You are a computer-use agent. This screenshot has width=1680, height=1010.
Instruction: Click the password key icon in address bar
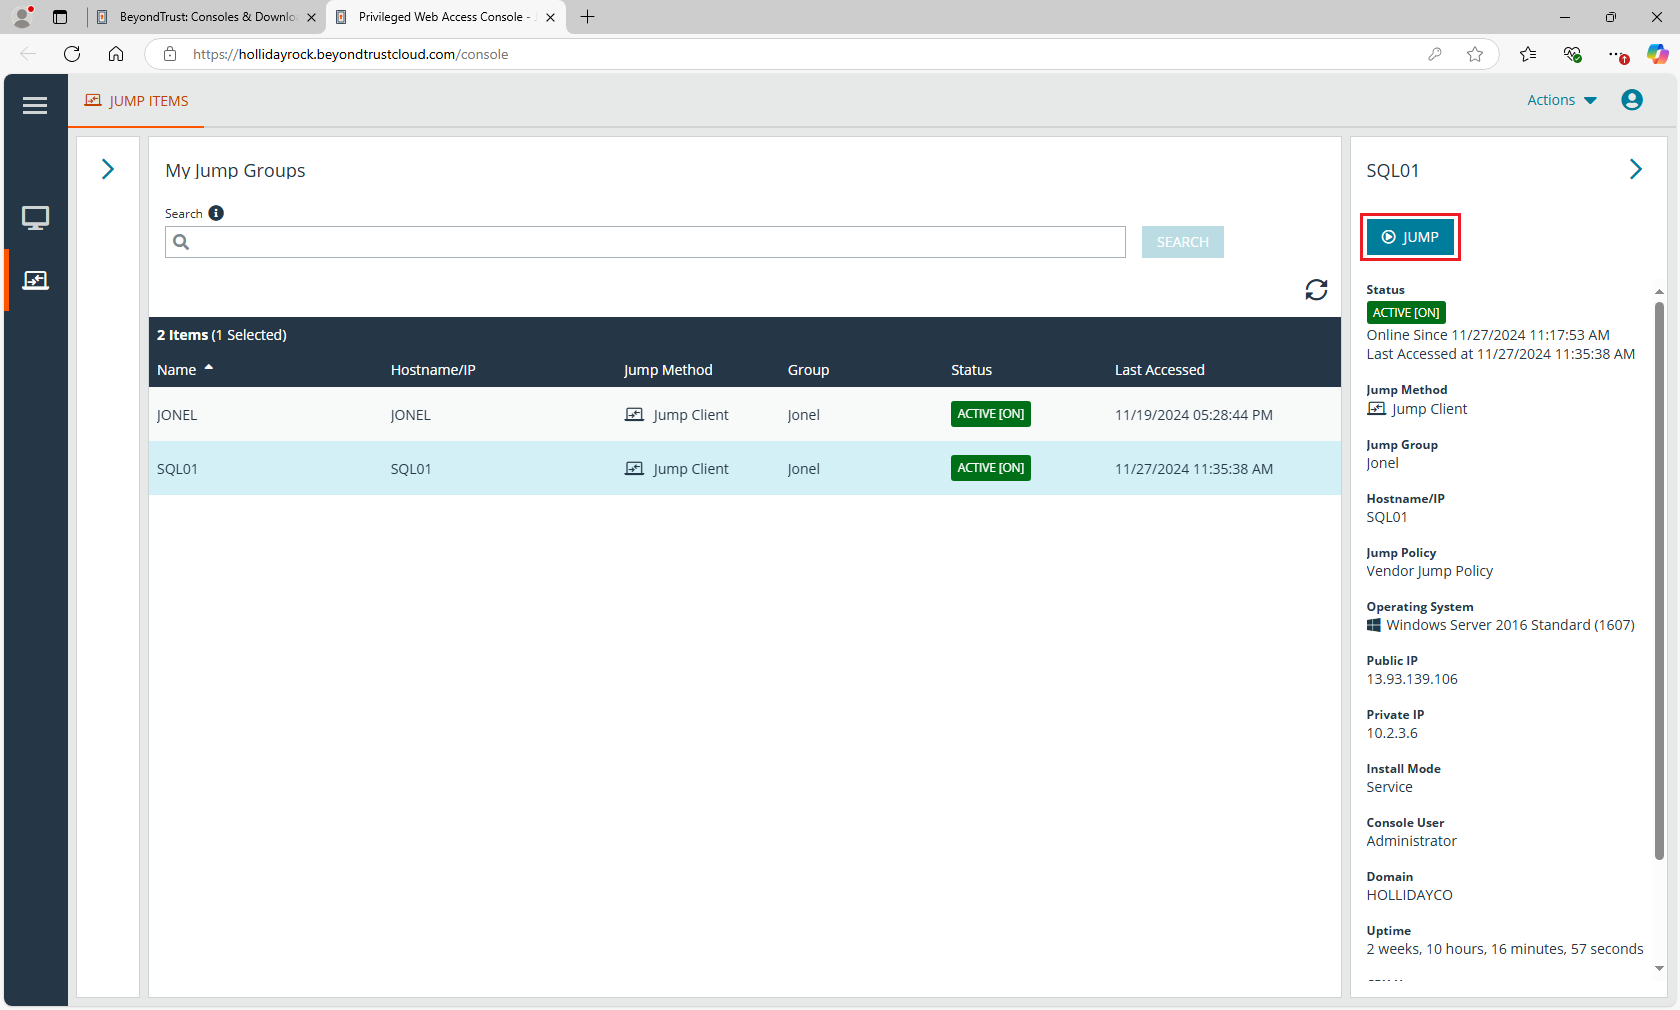point(1435,54)
